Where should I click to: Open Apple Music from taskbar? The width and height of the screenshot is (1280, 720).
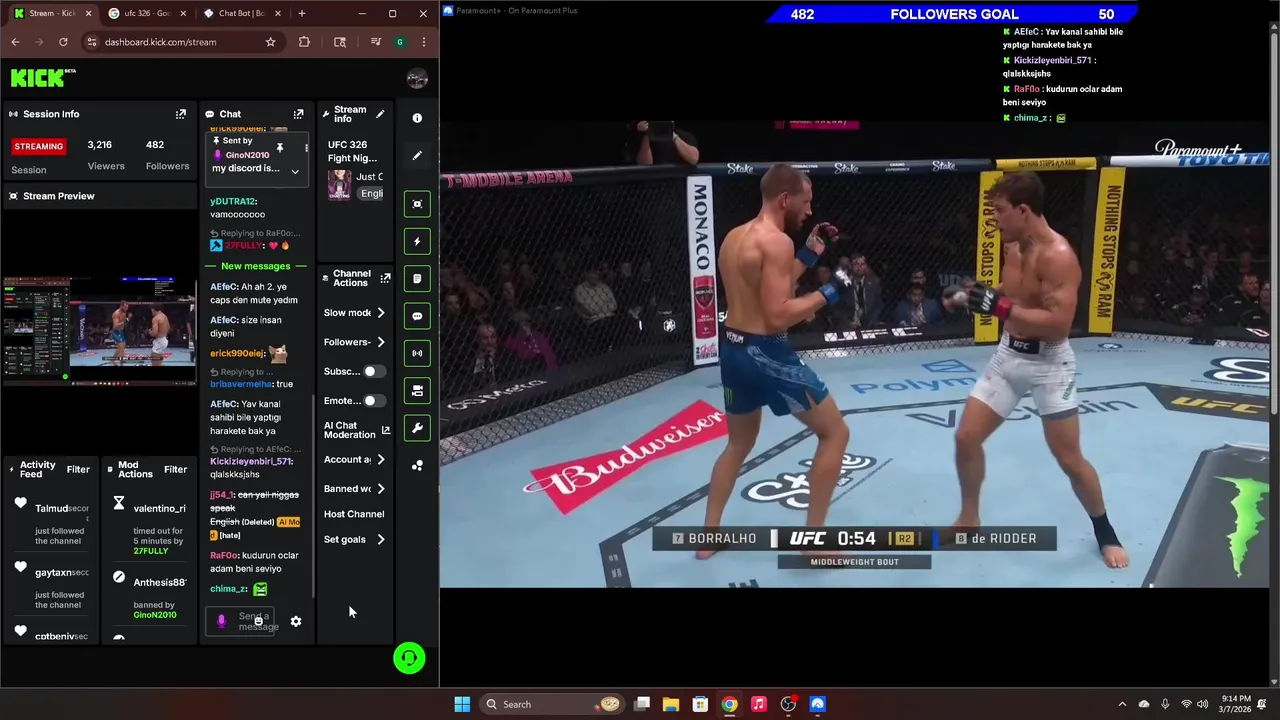tap(759, 704)
